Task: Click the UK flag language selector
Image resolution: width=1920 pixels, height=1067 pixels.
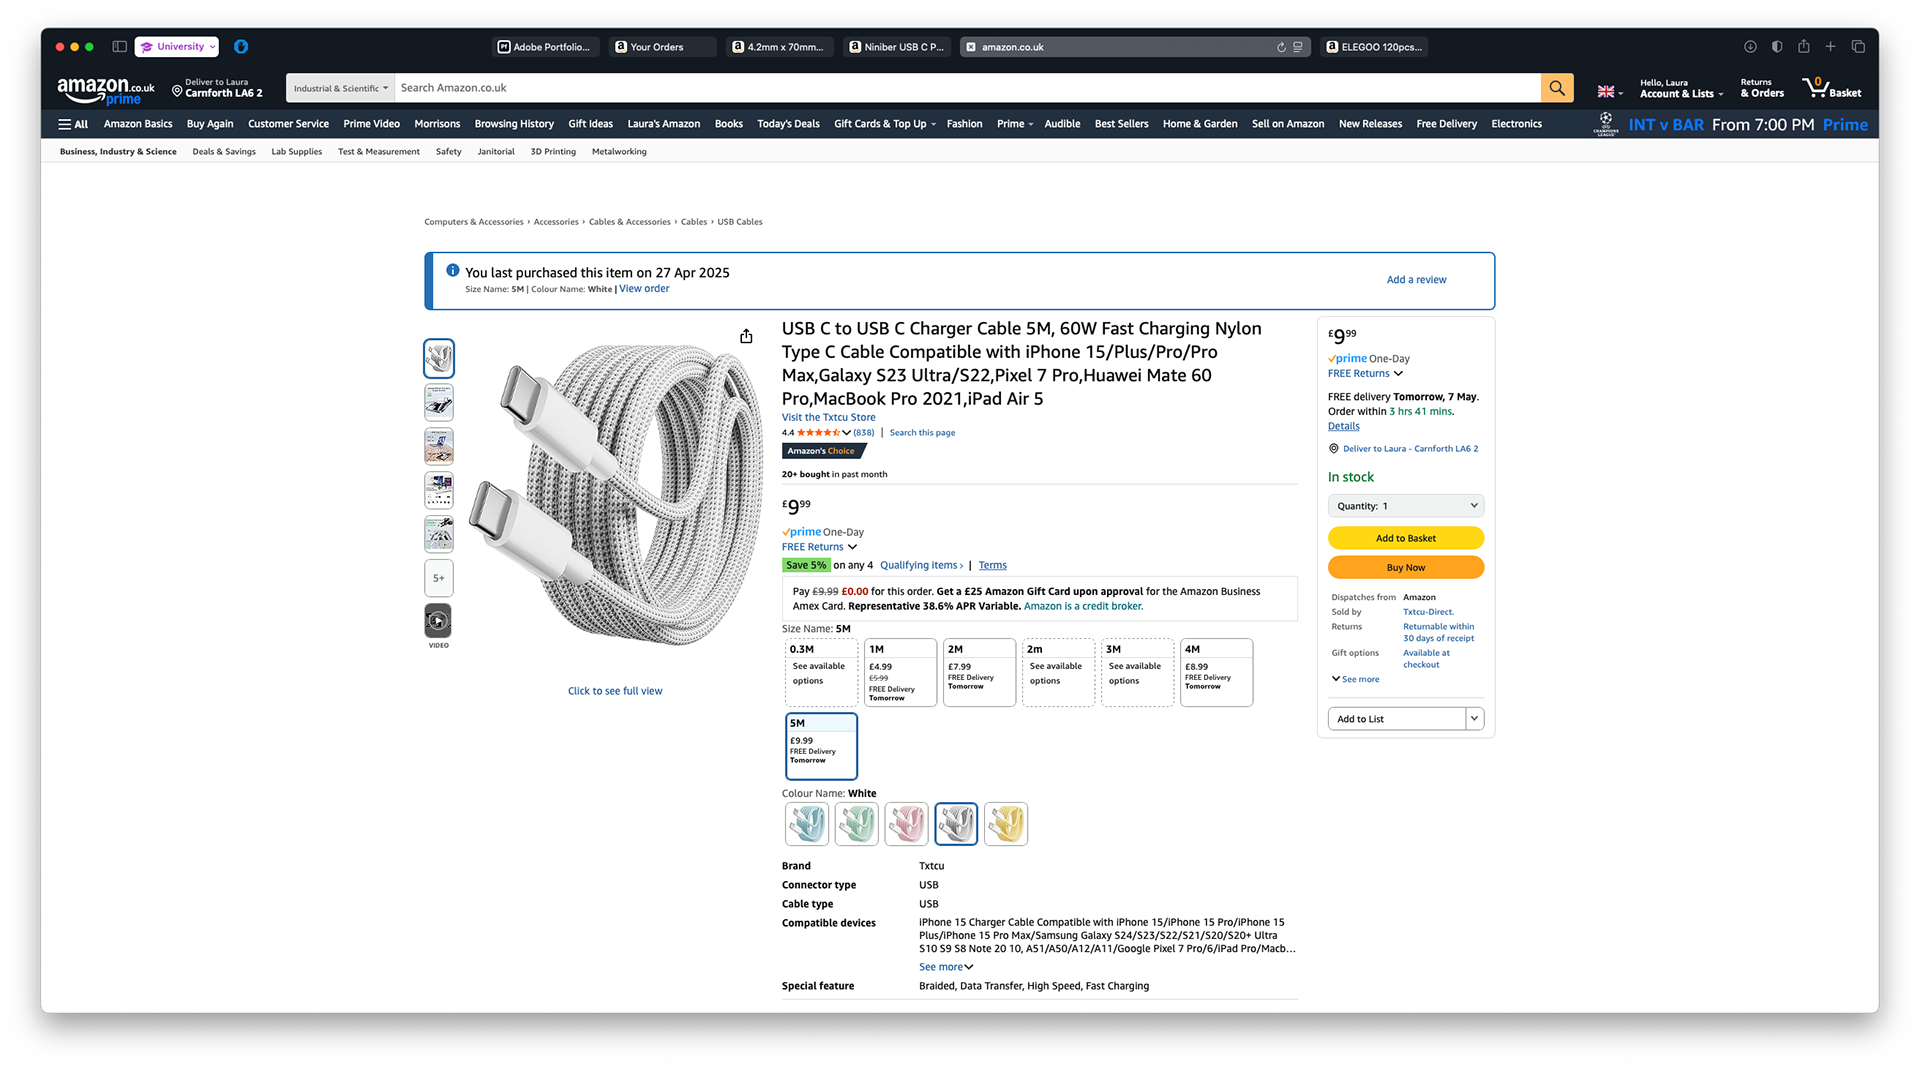Action: tap(1609, 91)
